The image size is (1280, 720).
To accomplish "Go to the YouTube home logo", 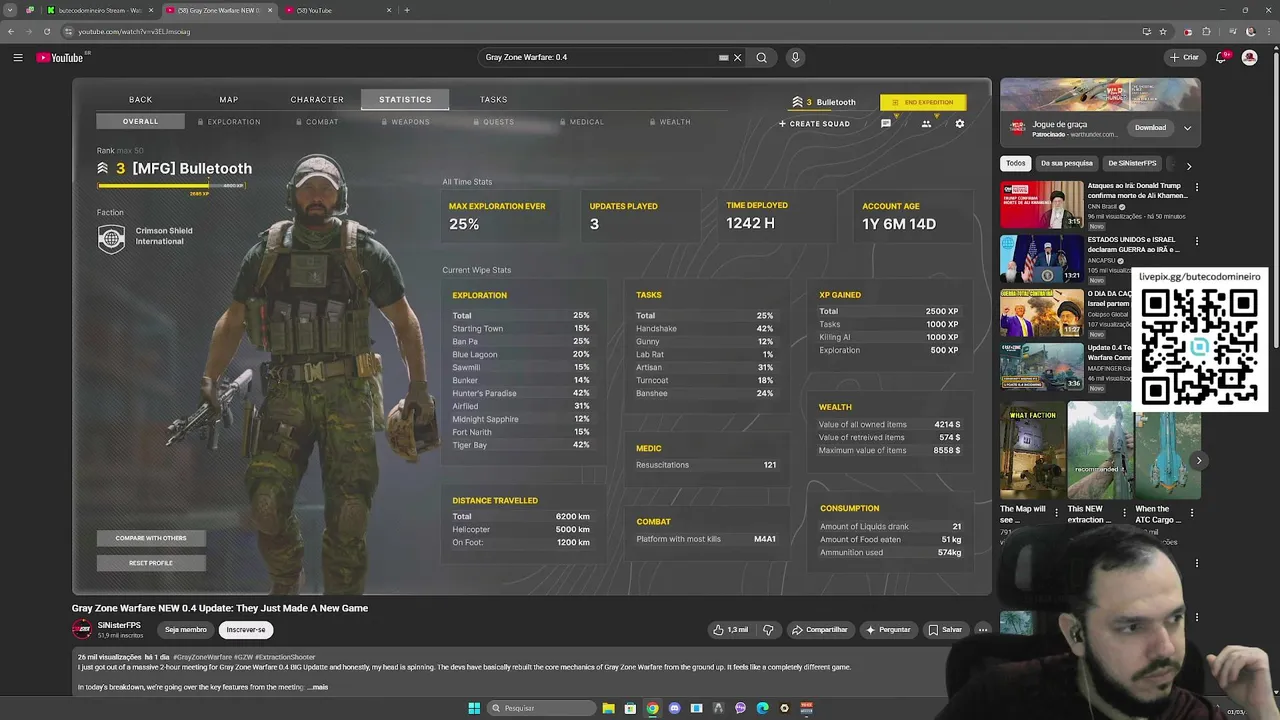I will click(x=60, y=58).
